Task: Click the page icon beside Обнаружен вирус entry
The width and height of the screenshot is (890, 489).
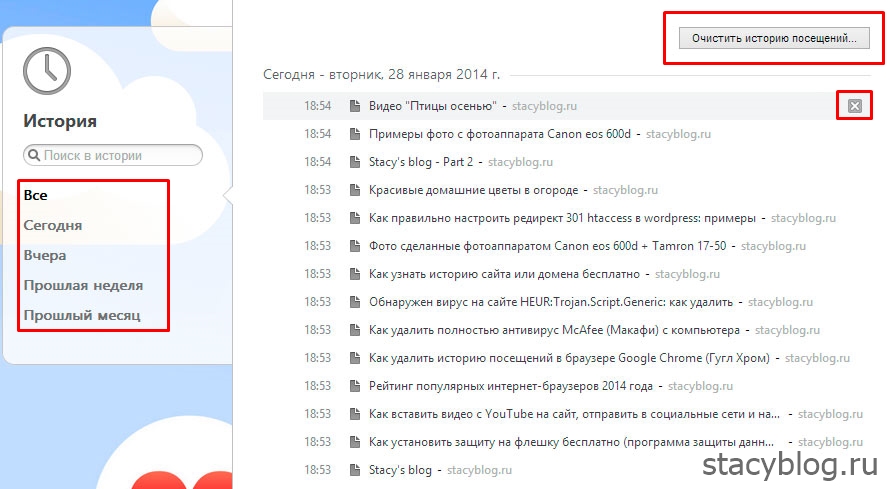Action: (x=355, y=302)
